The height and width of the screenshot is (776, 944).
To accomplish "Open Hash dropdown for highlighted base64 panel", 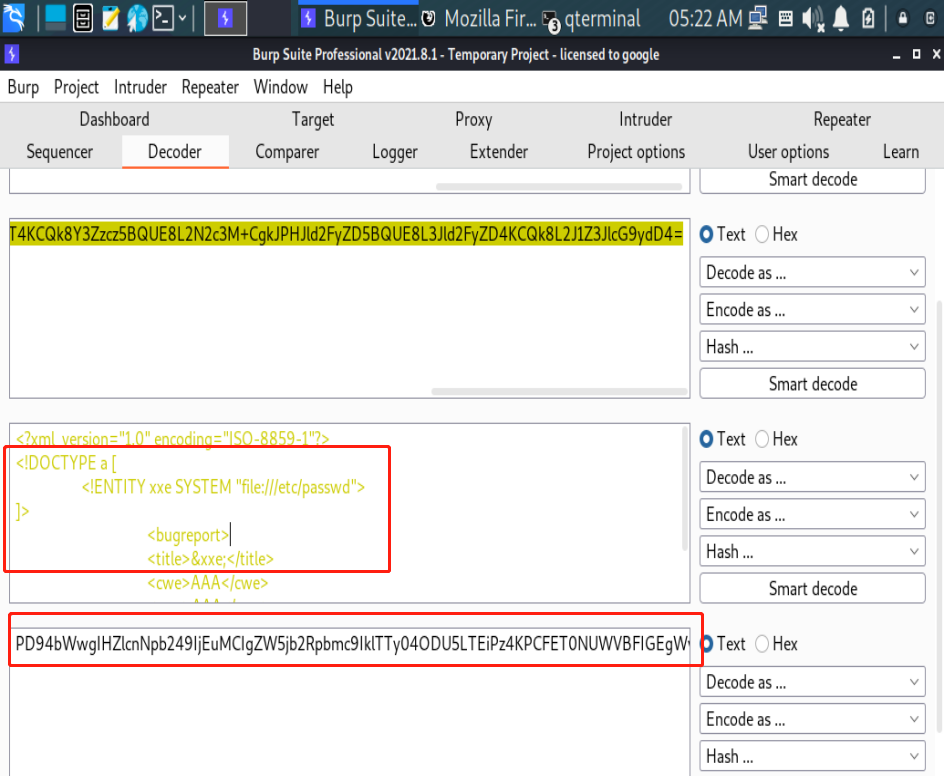I will [x=812, y=347].
